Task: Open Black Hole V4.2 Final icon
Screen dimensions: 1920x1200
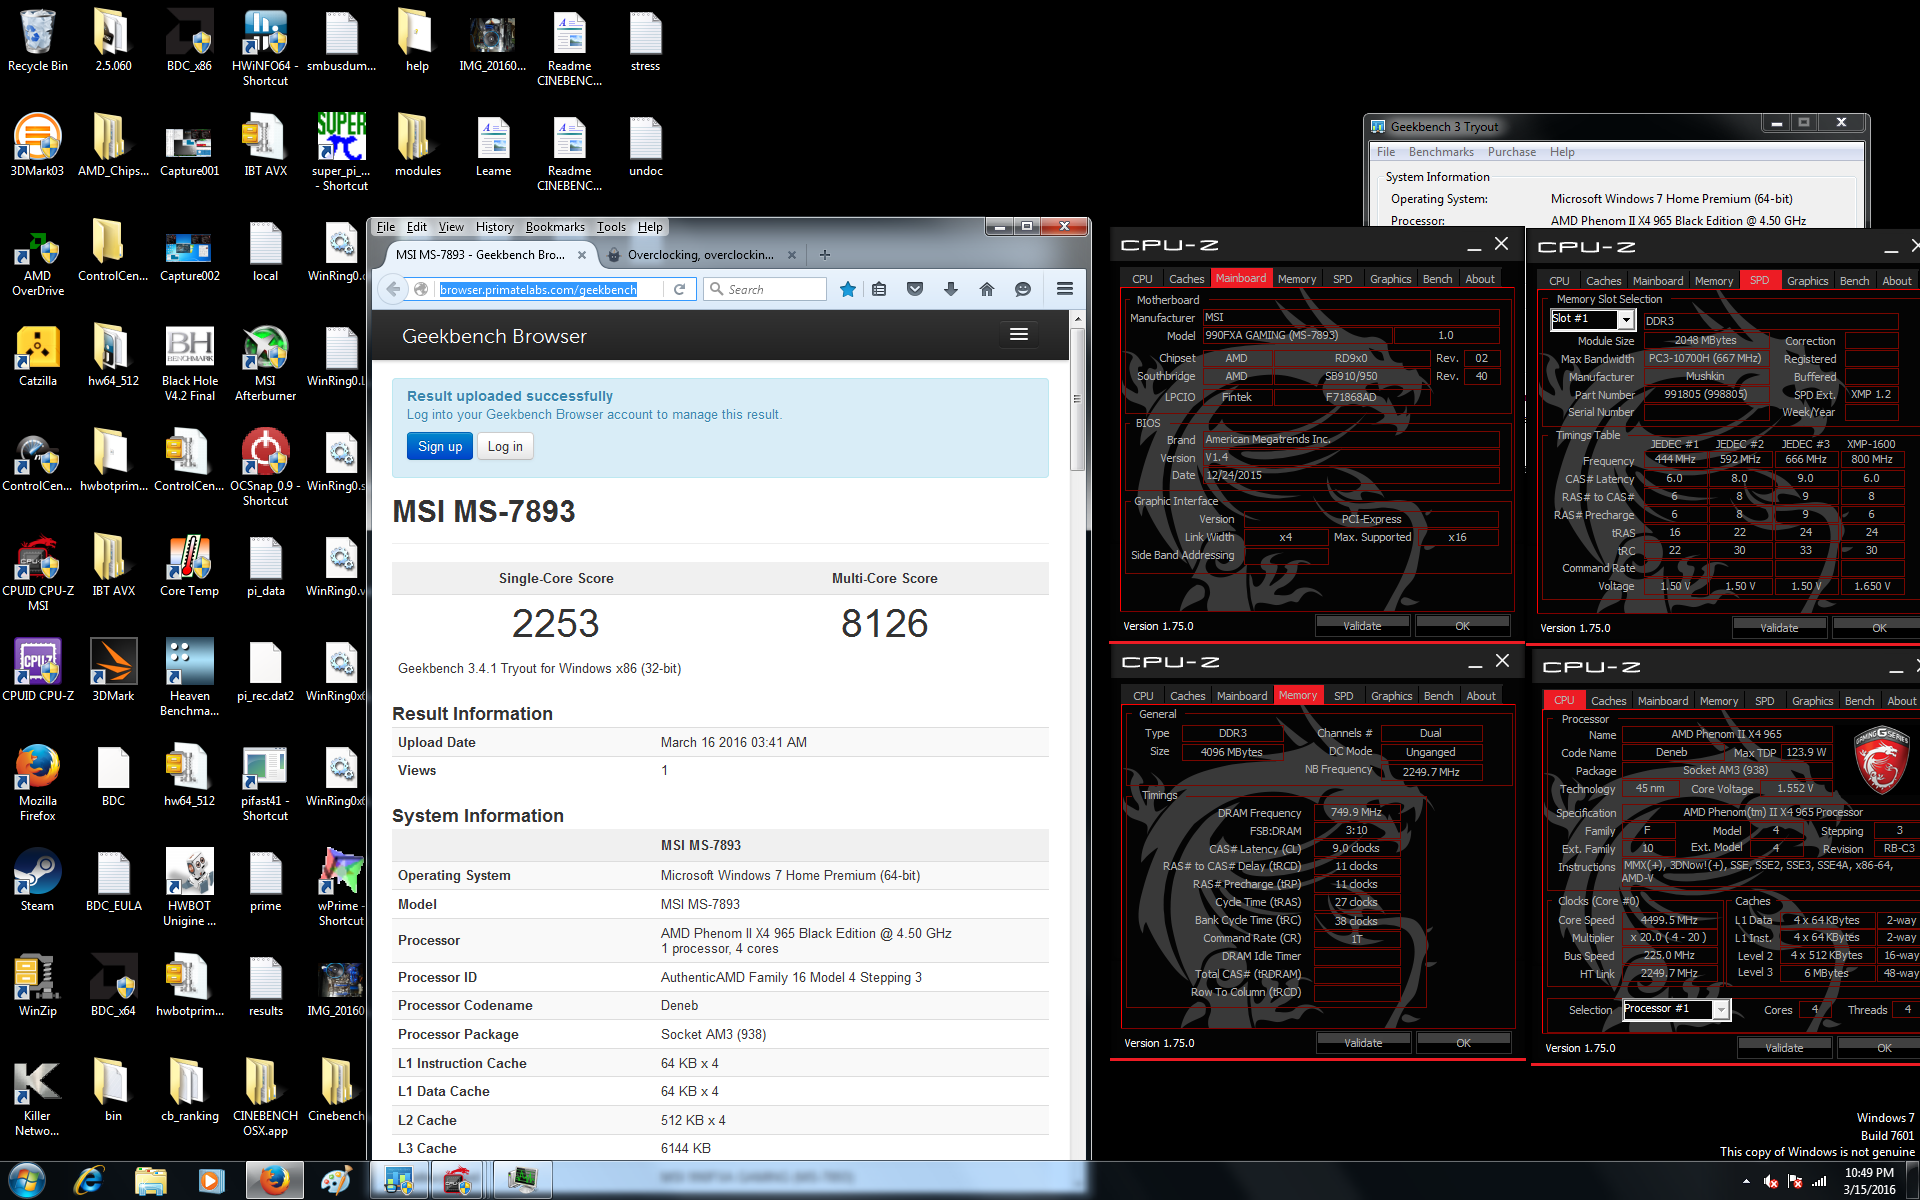Action: click(x=190, y=362)
